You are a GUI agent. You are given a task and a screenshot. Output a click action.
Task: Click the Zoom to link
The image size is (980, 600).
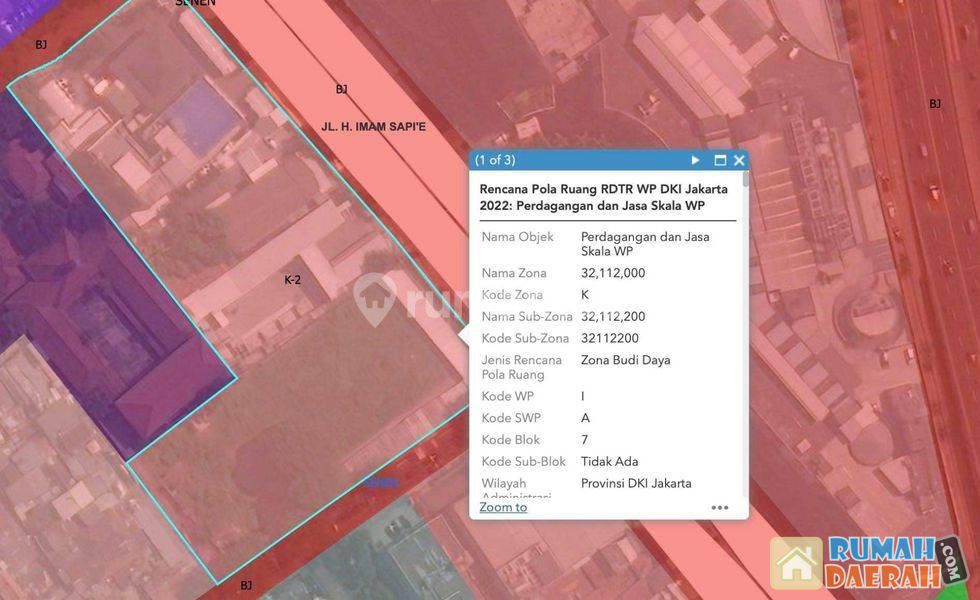503,507
